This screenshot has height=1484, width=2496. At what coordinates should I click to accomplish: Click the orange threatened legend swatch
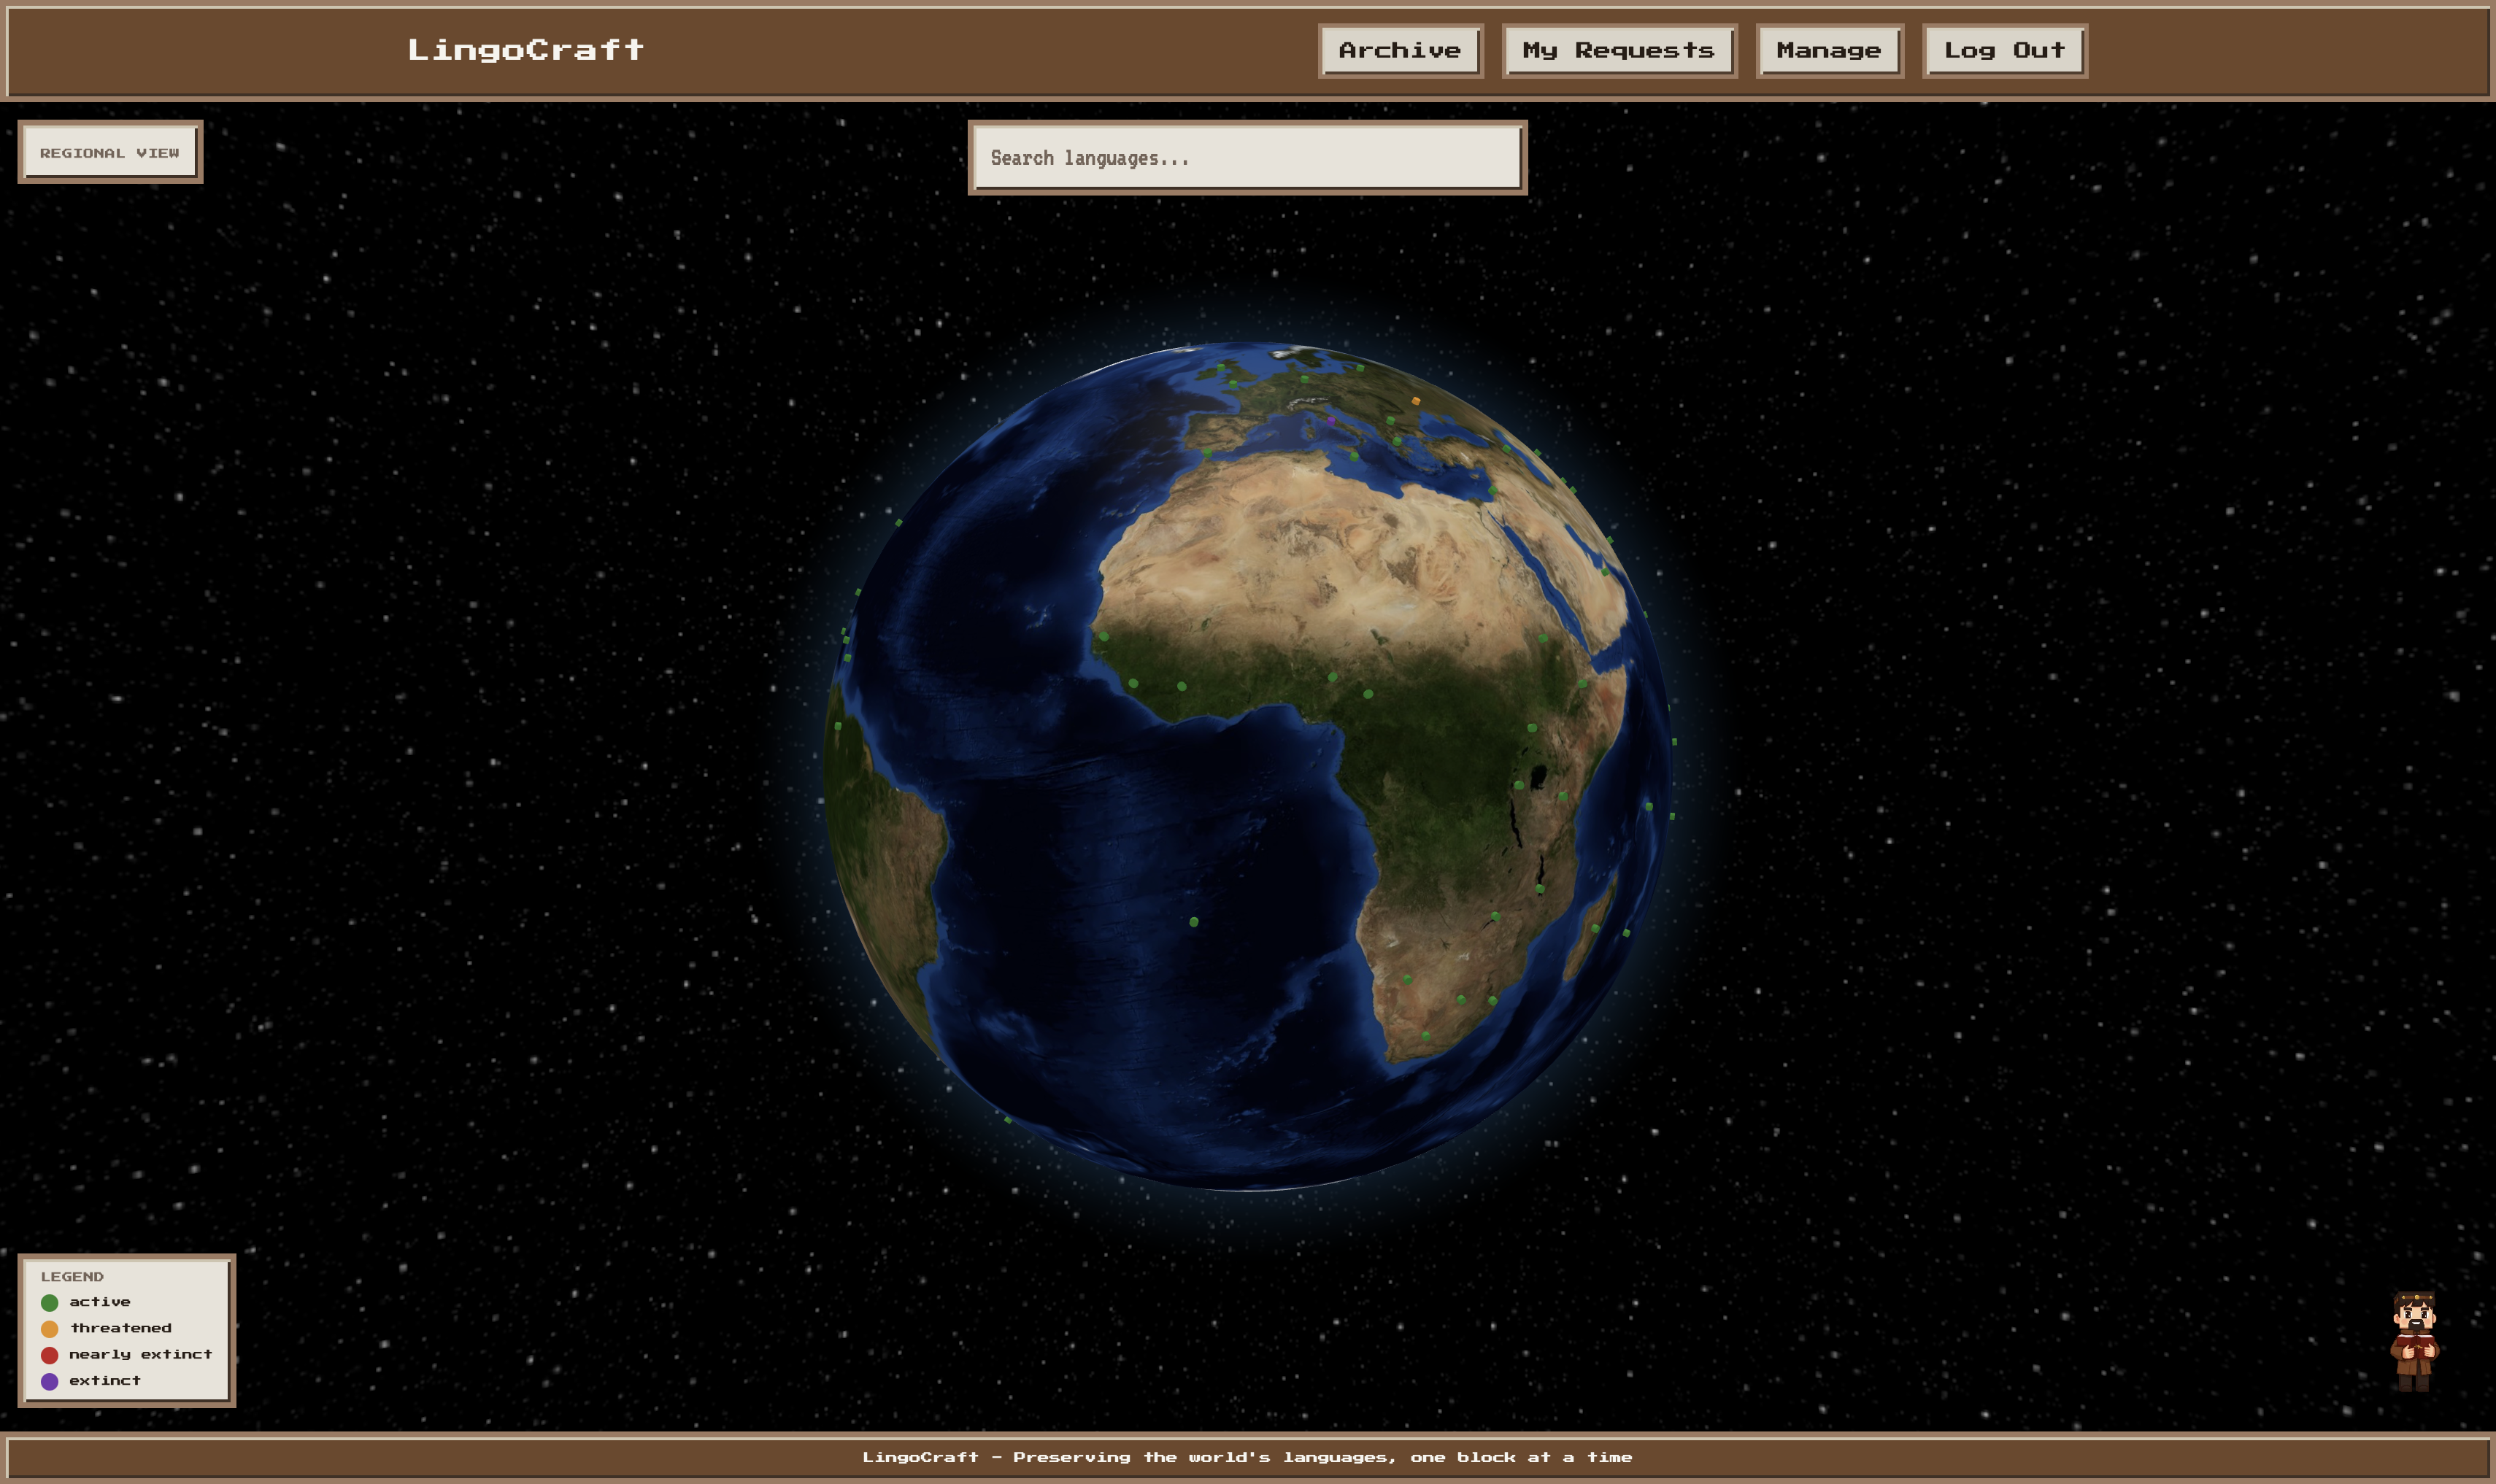[x=49, y=1328]
